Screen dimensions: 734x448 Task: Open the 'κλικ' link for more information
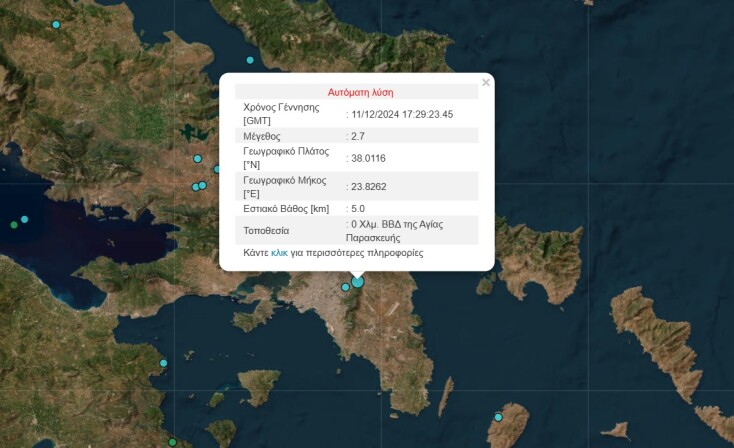point(279,253)
